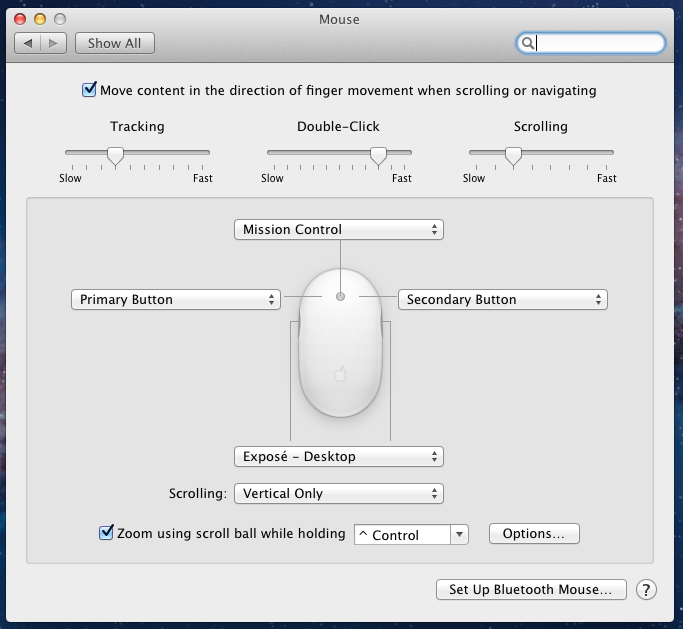Image resolution: width=683 pixels, height=629 pixels.
Task: Open zoom Options… button
Action: 534,534
